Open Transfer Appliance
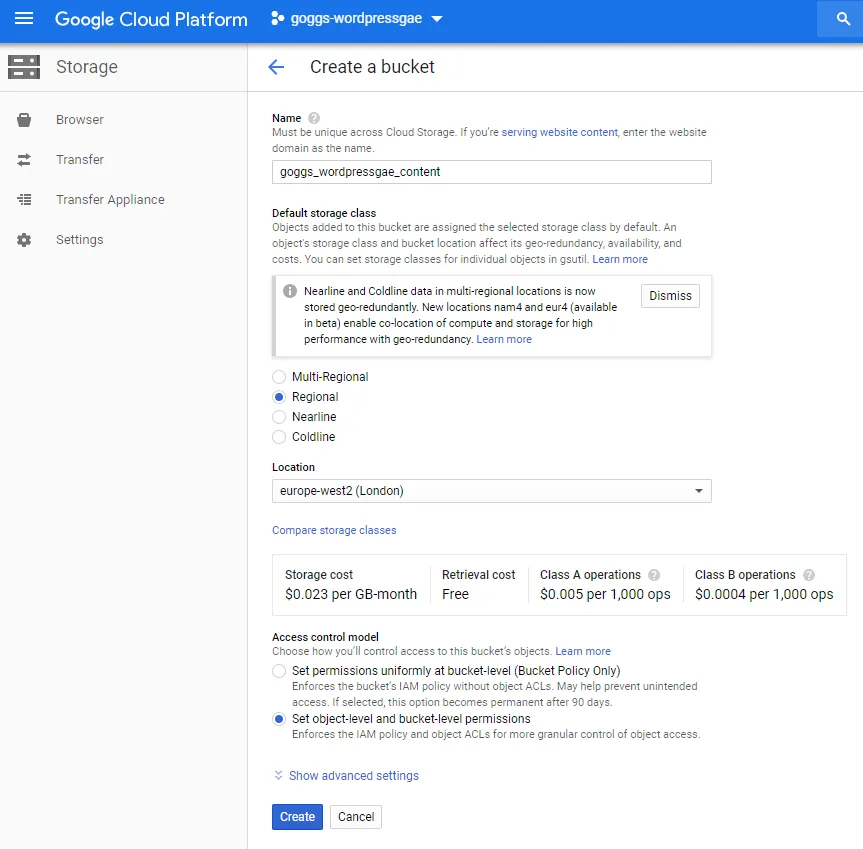Image resolution: width=863 pixels, height=849 pixels. tap(109, 199)
